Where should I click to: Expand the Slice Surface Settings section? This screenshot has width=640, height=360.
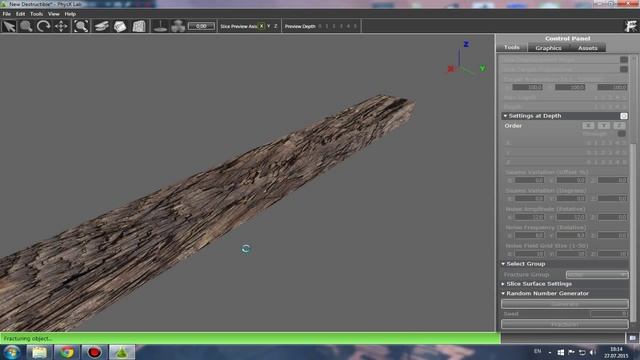point(503,284)
